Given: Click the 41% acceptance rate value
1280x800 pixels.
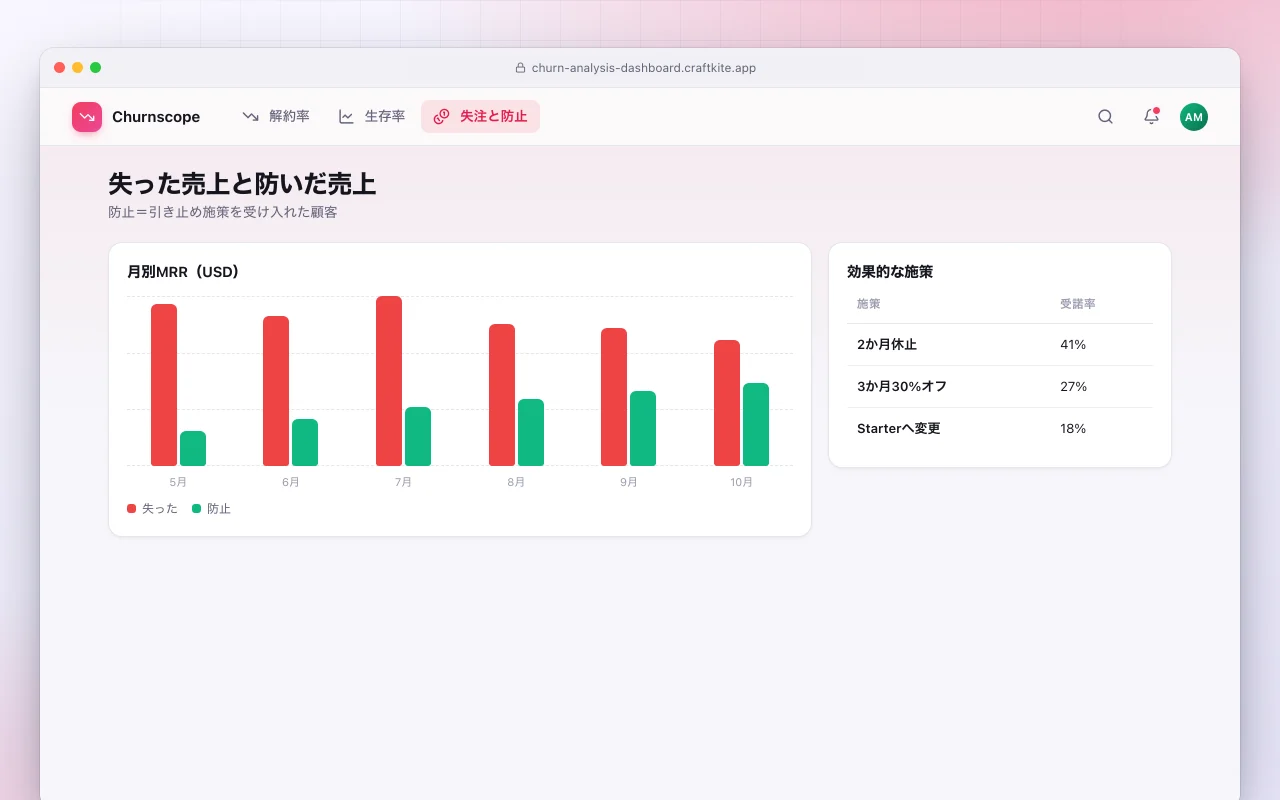Looking at the screenshot, I should tap(1073, 345).
